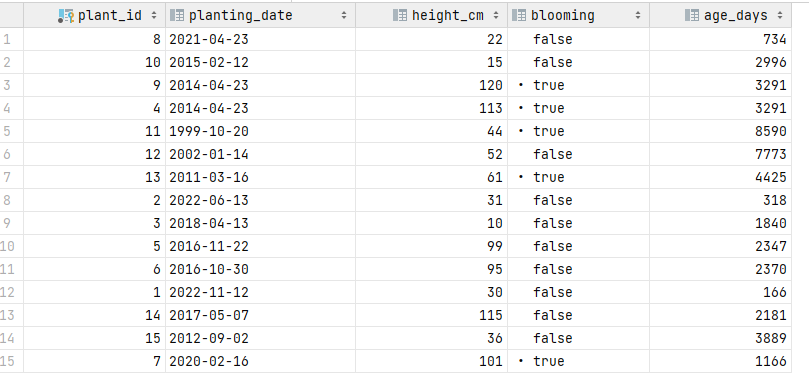Sort by planting_date using its sort arrows
Image resolution: width=809 pixels, height=380 pixels.
344,16
